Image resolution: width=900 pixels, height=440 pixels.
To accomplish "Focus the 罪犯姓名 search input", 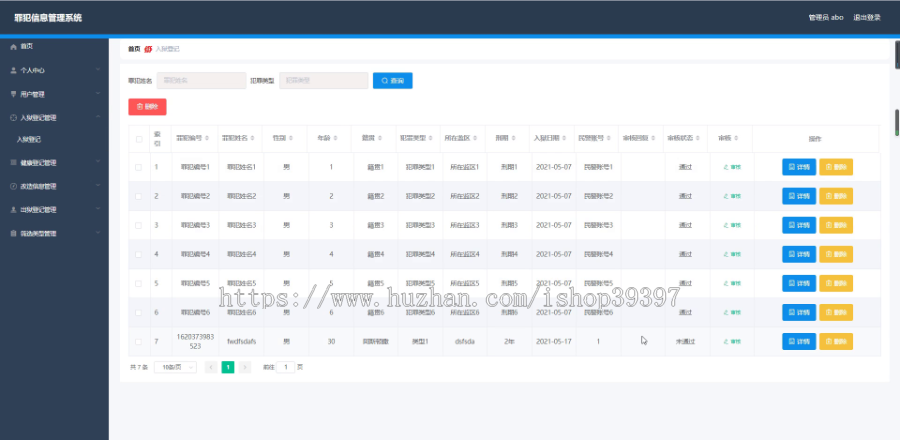I will pos(201,81).
